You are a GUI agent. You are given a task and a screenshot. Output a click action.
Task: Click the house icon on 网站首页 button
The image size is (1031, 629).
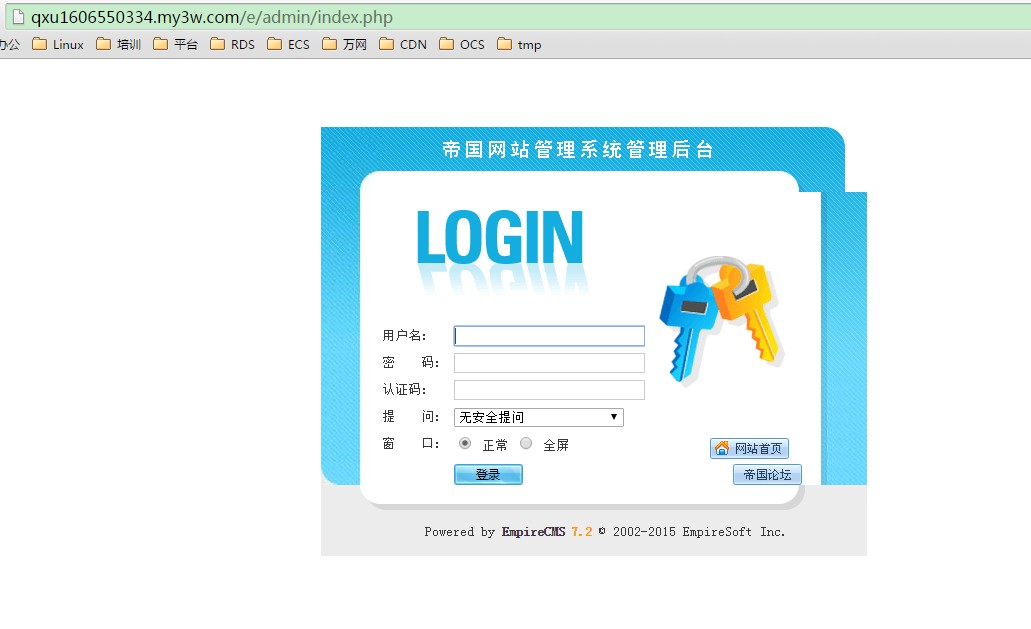coord(721,449)
